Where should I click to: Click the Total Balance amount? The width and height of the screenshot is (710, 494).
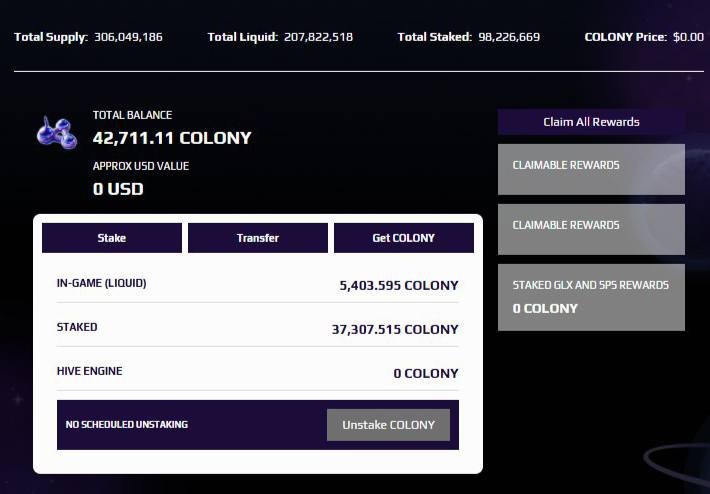coord(172,138)
